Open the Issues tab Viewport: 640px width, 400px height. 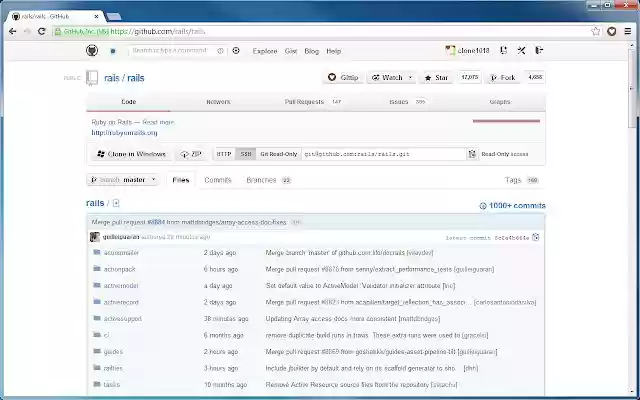407,102
